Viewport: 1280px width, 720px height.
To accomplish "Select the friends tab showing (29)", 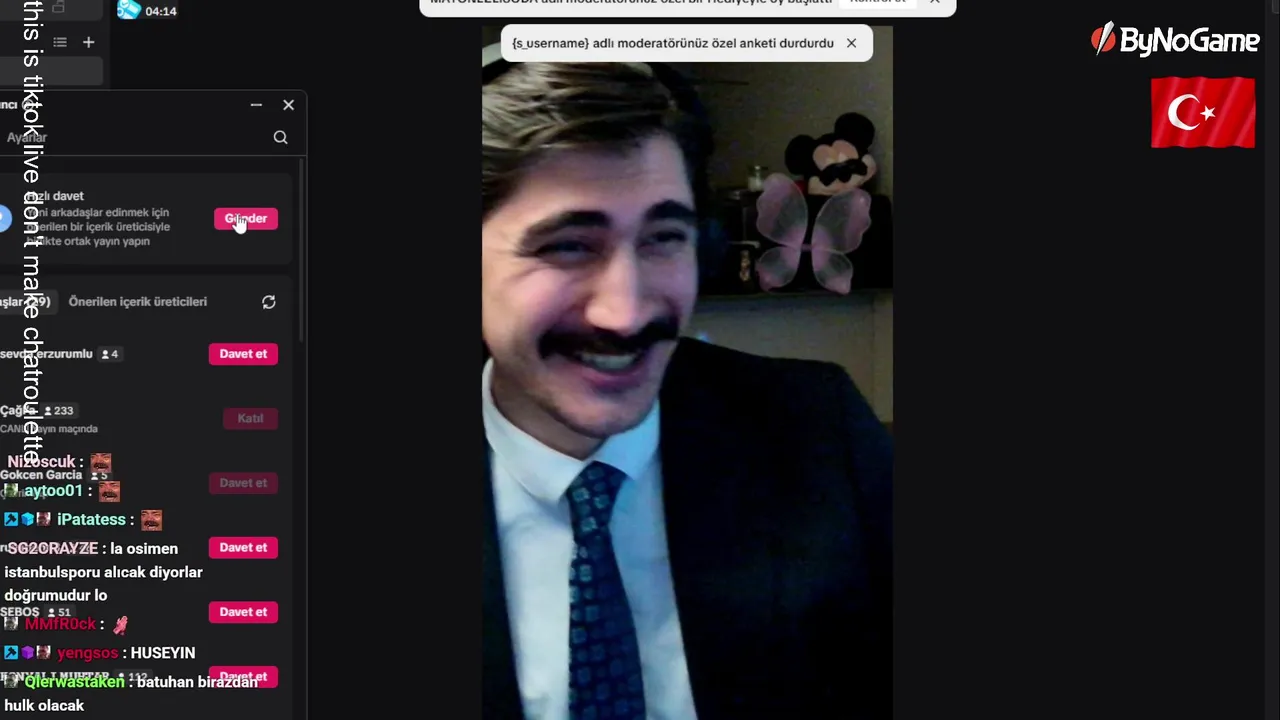I will coord(27,302).
